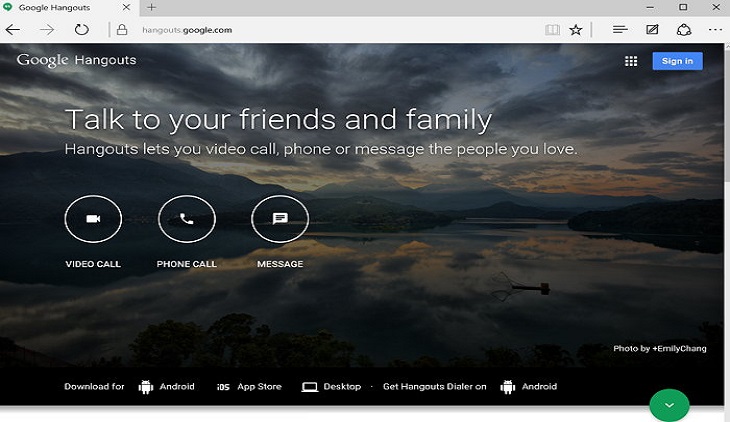Image resolution: width=730 pixels, height=422 pixels.
Task: Click the 'Talk to your friends and family' heading
Action: click(x=278, y=120)
